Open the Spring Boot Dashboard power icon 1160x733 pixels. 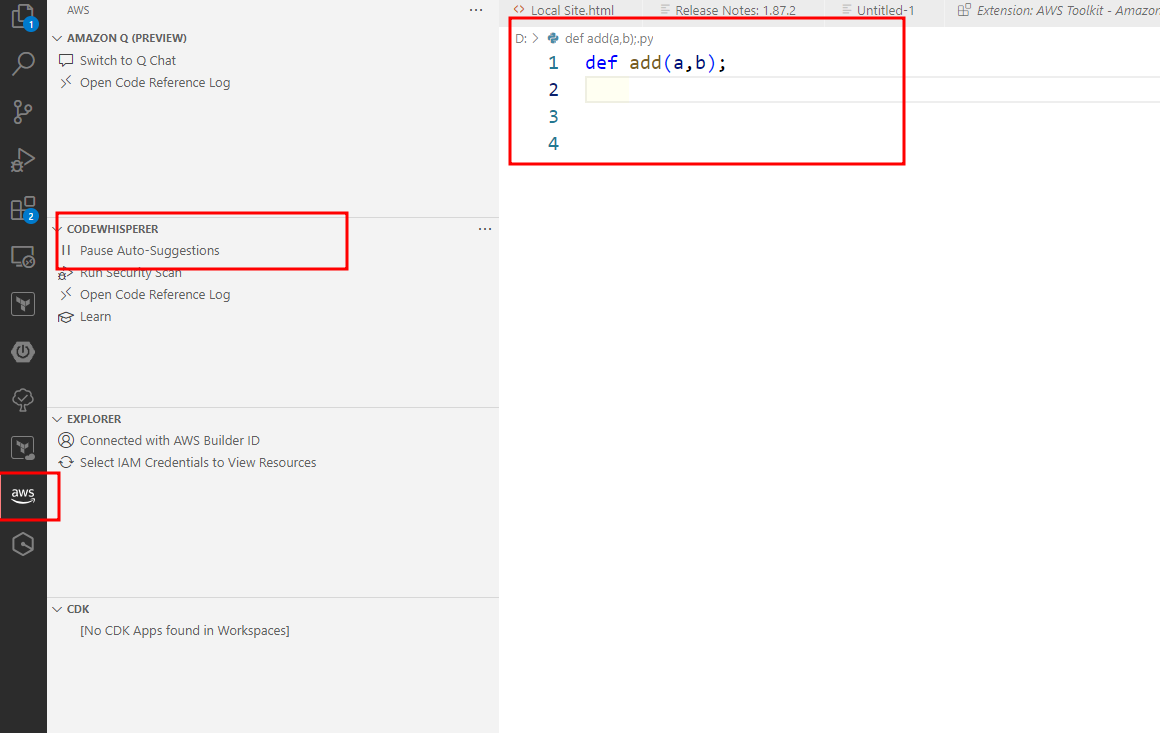(23, 352)
